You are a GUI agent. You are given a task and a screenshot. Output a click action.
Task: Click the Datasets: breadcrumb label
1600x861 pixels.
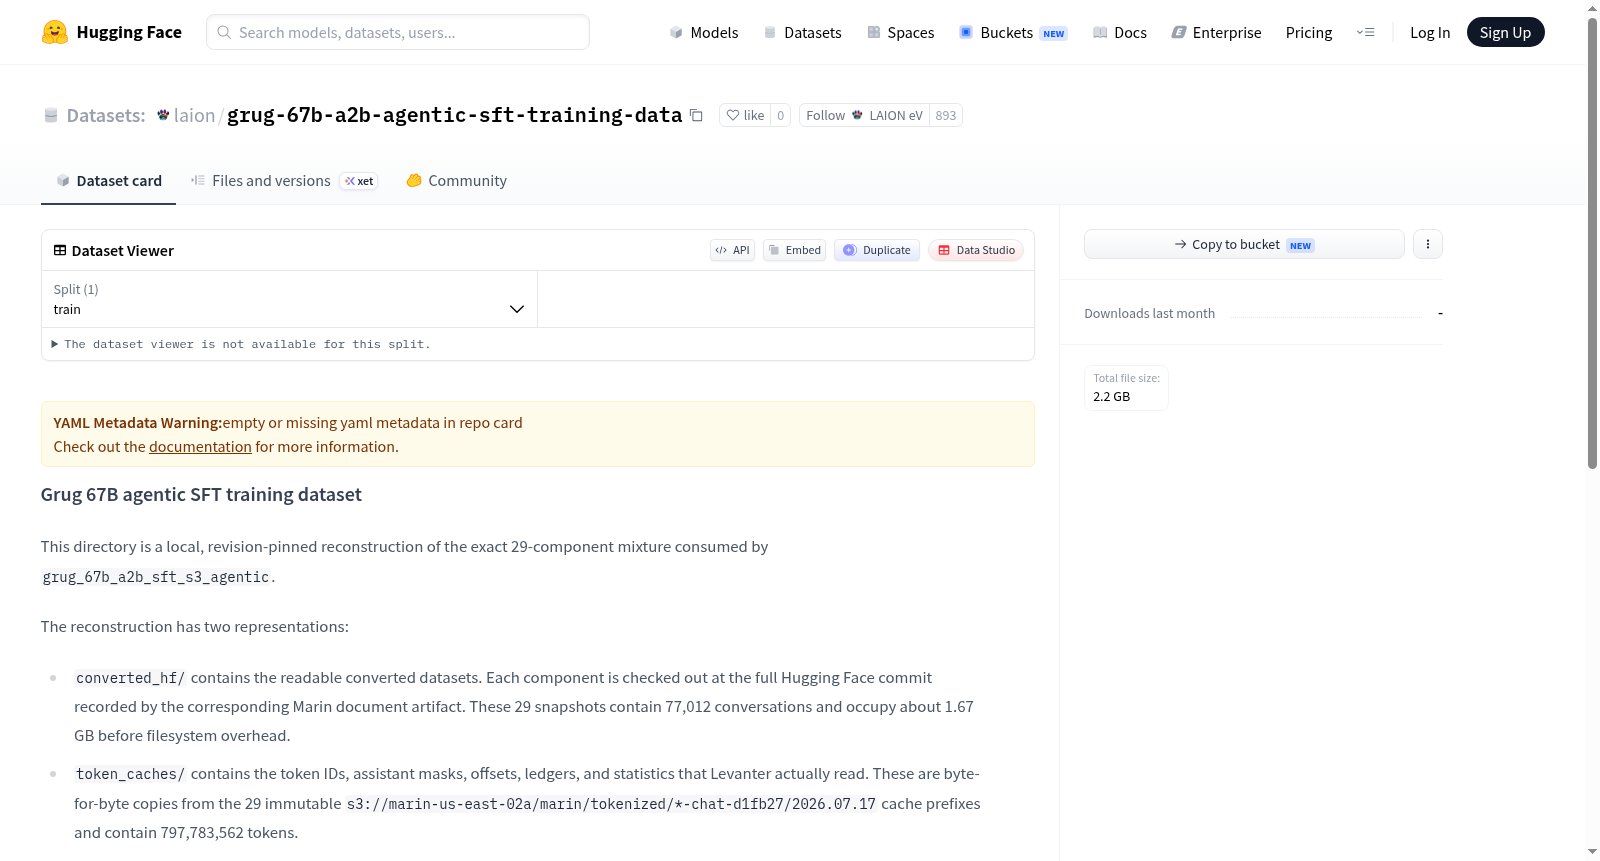[x=106, y=115]
